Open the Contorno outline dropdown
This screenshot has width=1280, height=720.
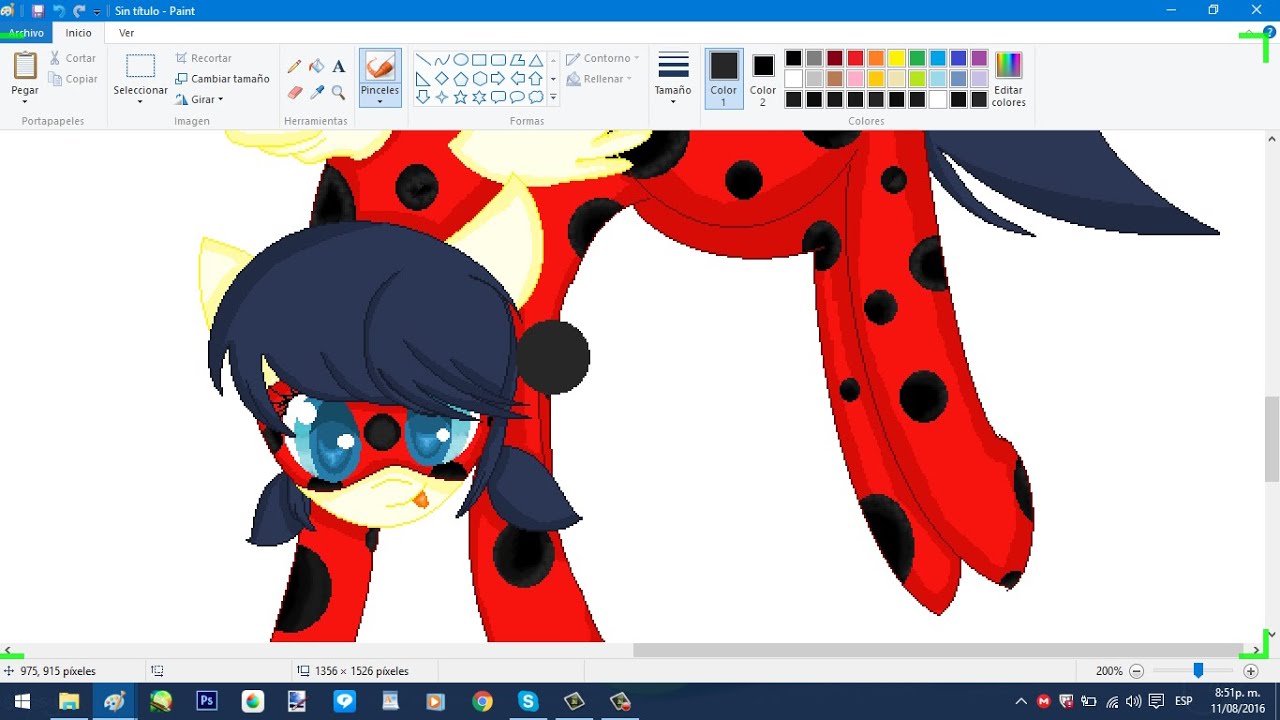[x=602, y=58]
